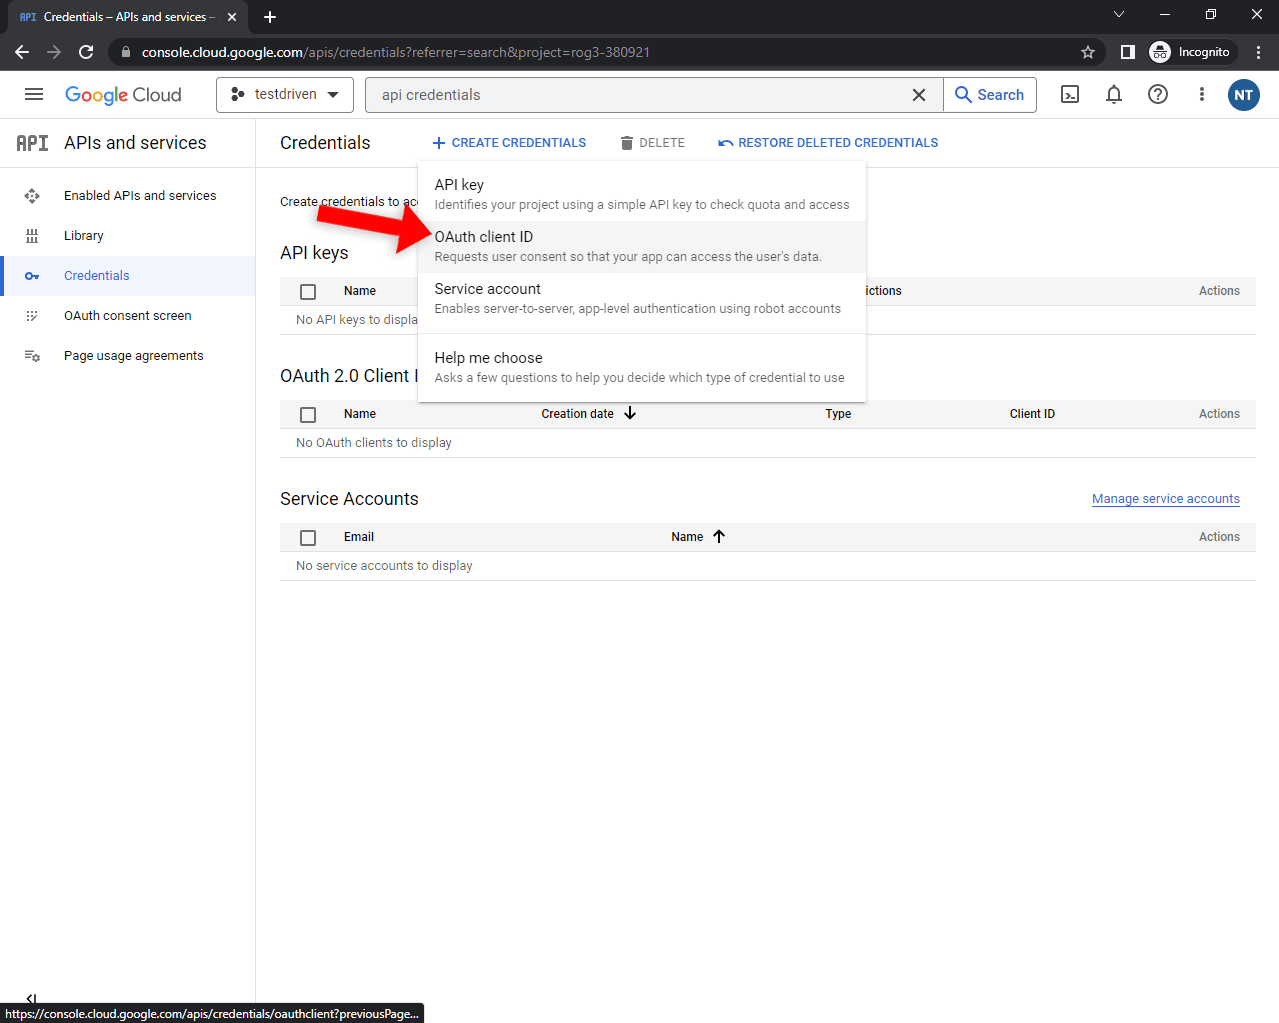This screenshot has height=1023, width=1279.
Task: Choose API key from the dropdown menu
Action: 642,194
